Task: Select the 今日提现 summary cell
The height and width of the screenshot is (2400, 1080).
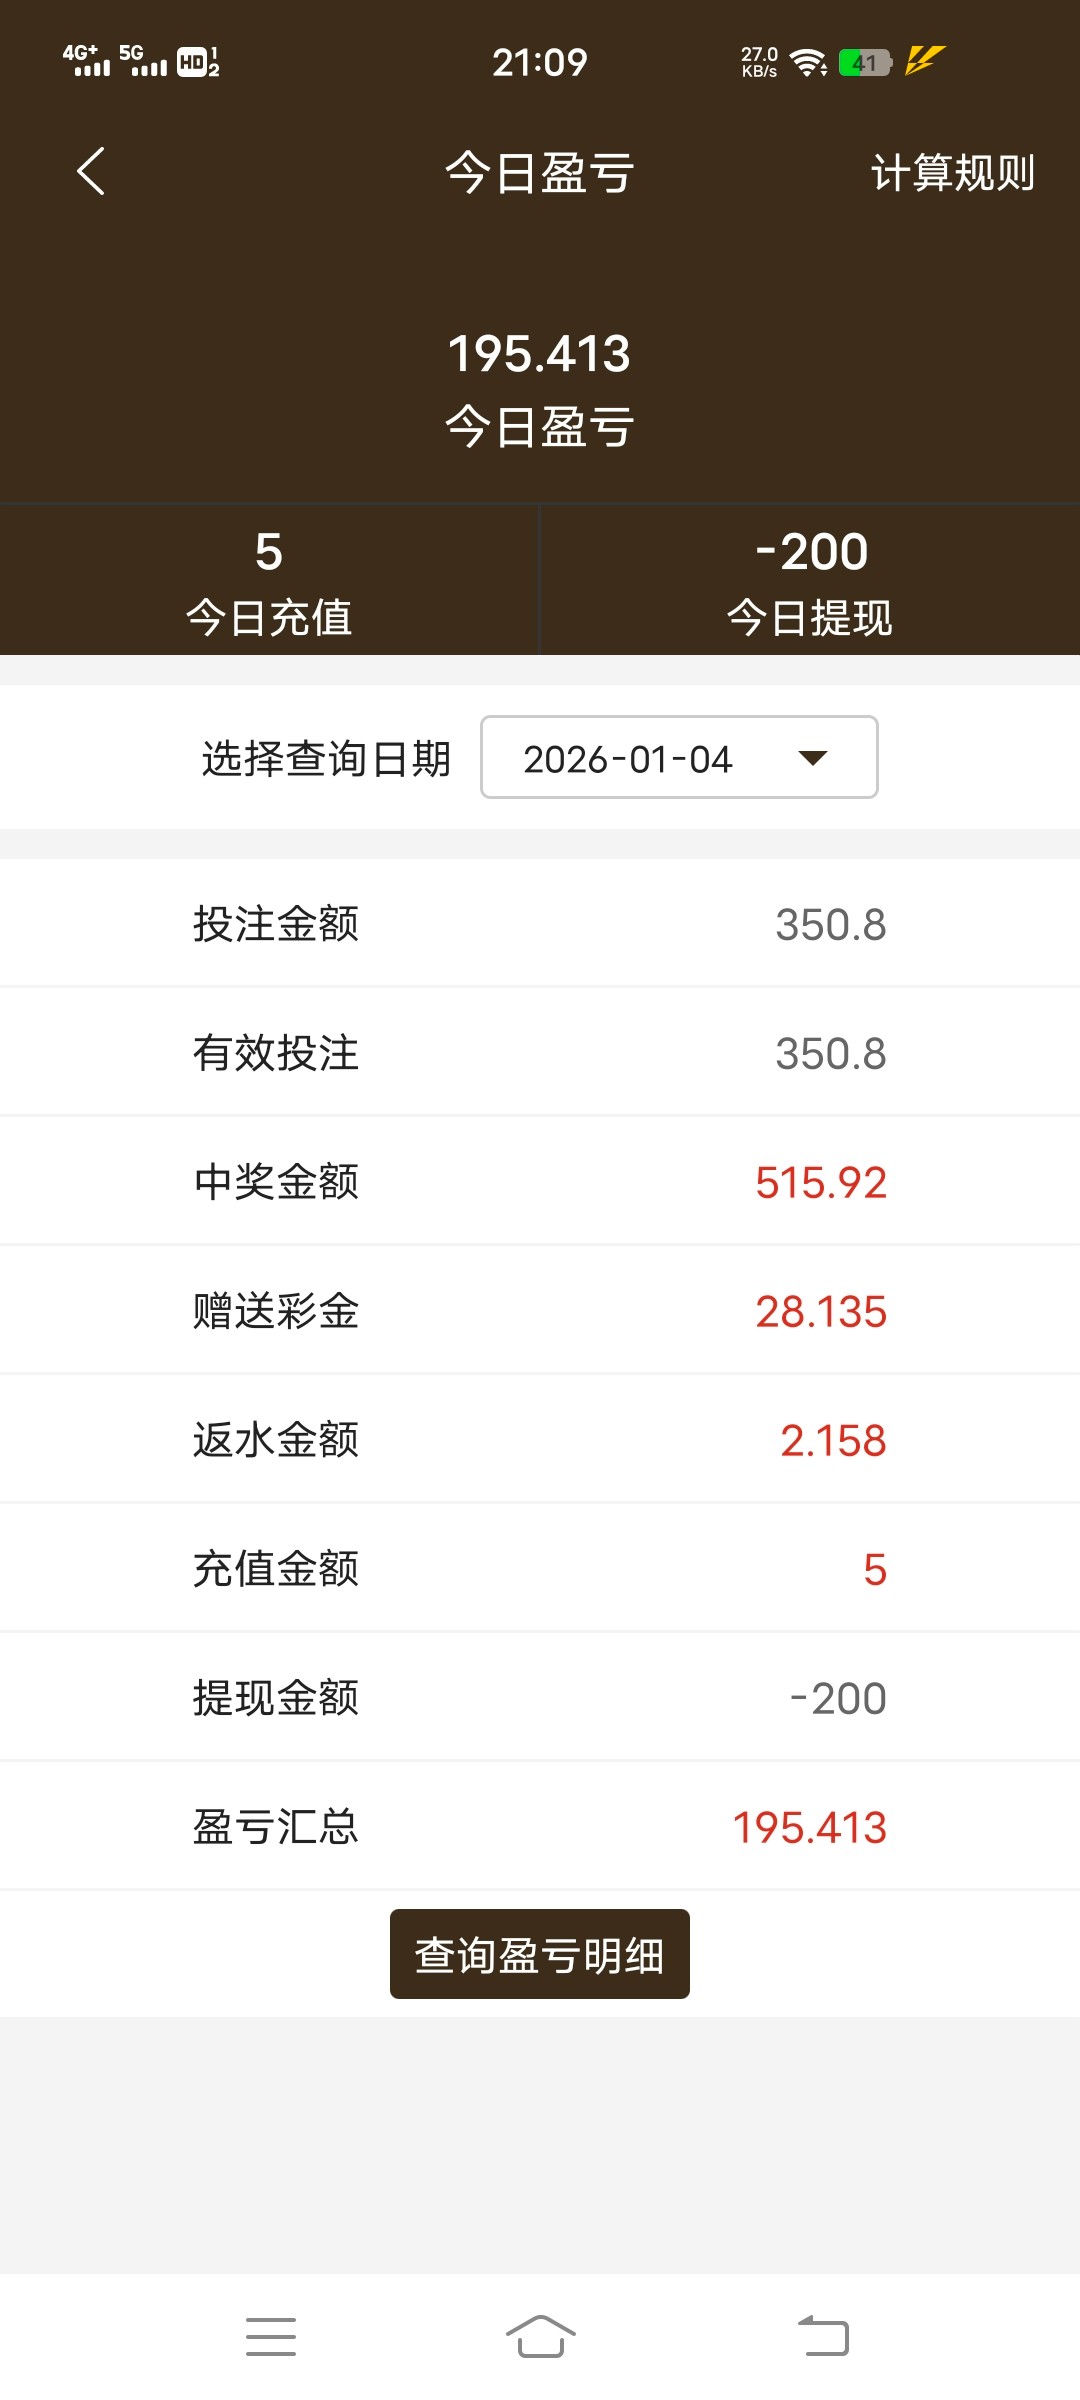Action: [x=810, y=580]
